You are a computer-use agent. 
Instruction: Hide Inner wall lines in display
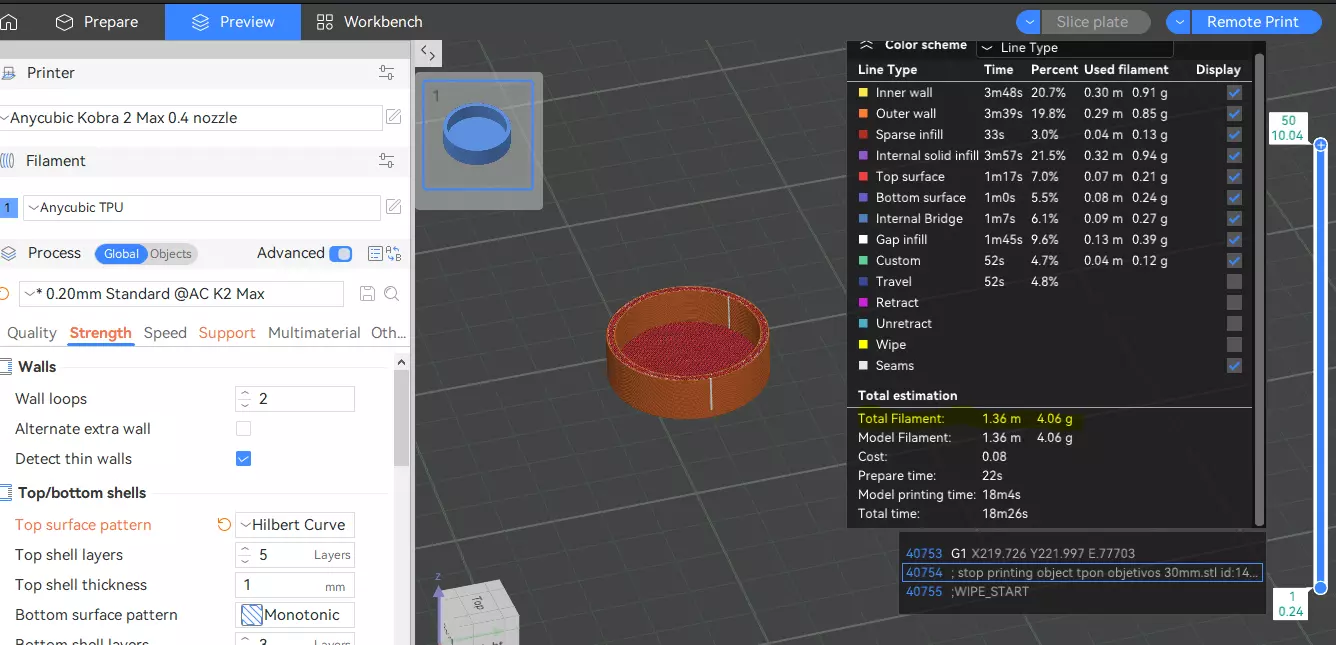click(x=1234, y=92)
